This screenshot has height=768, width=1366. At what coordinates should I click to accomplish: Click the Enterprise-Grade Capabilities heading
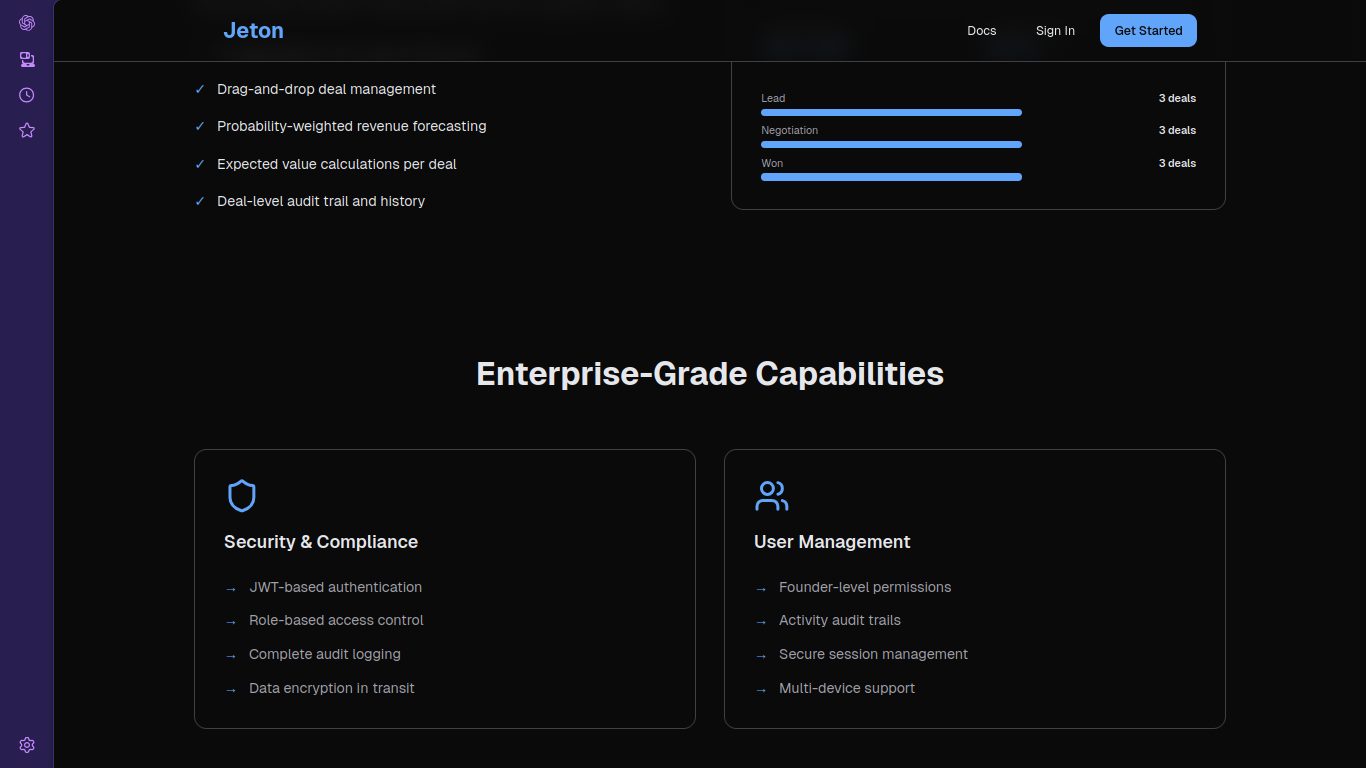[710, 374]
